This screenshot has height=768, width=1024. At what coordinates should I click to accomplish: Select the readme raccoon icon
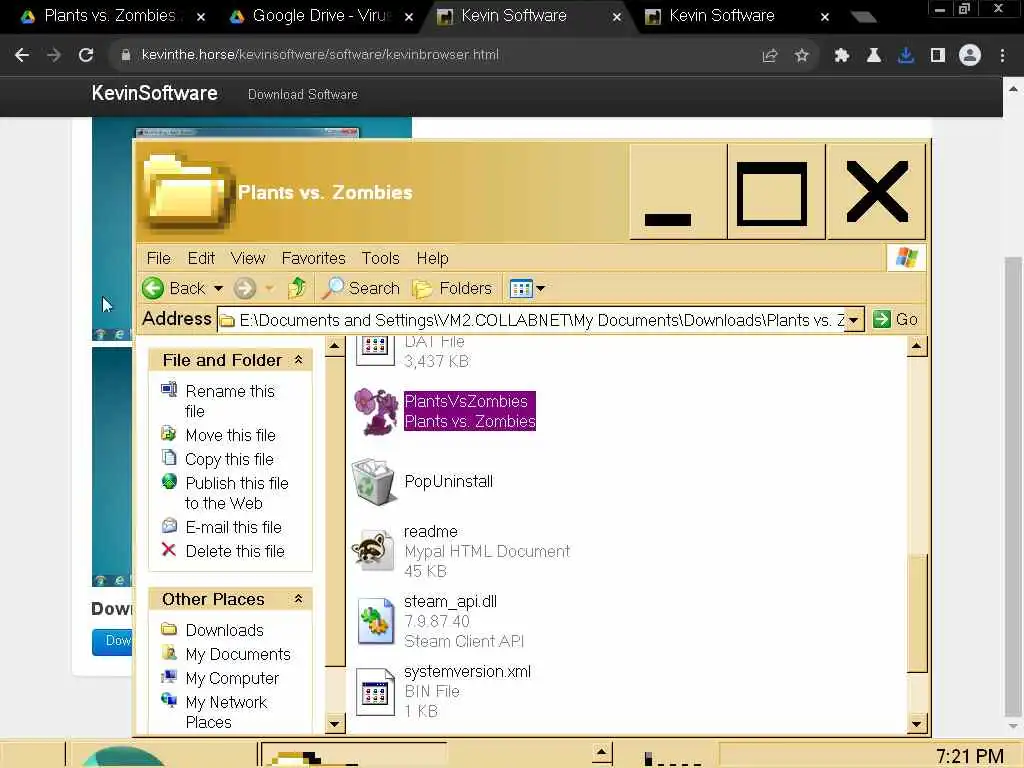[374, 551]
